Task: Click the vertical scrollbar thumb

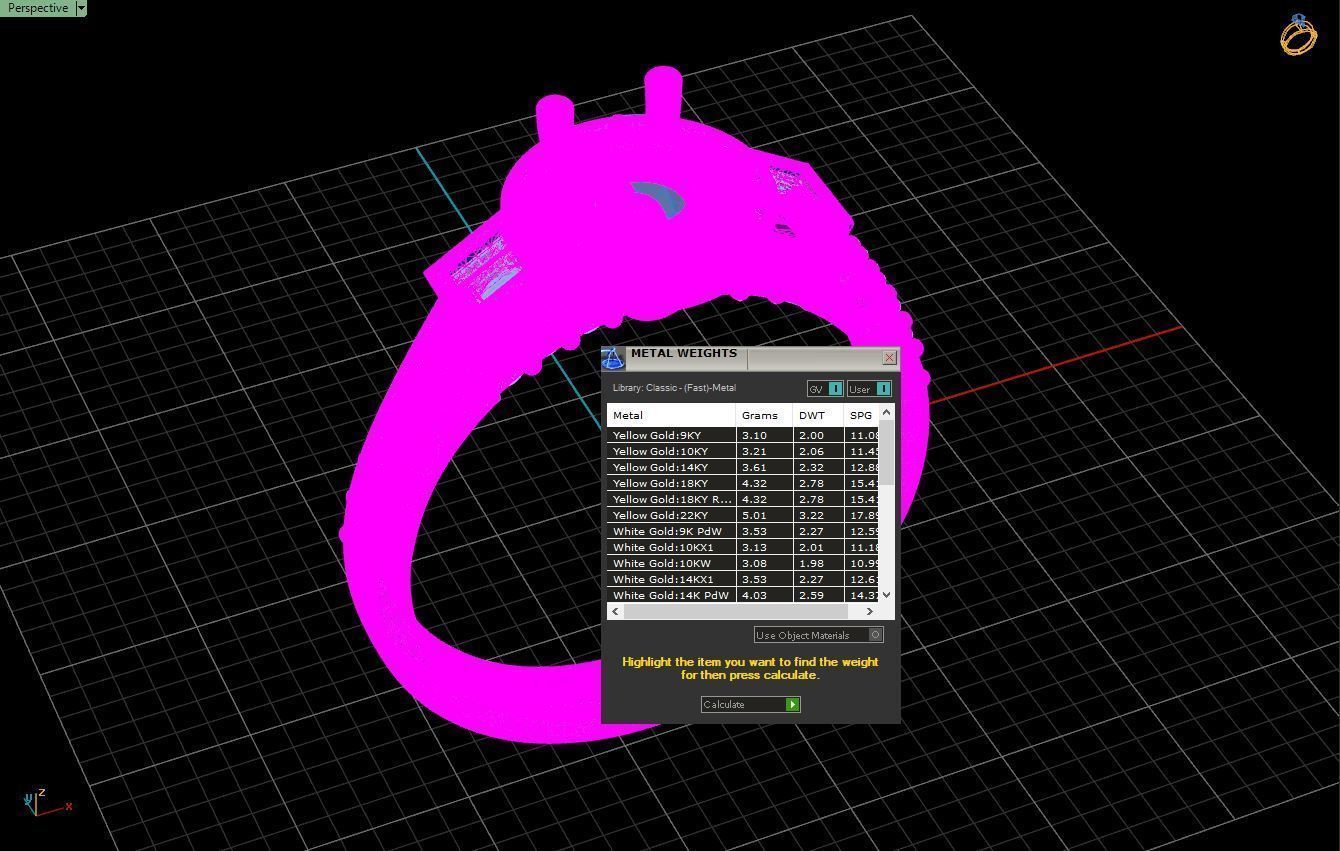Action: [886, 455]
